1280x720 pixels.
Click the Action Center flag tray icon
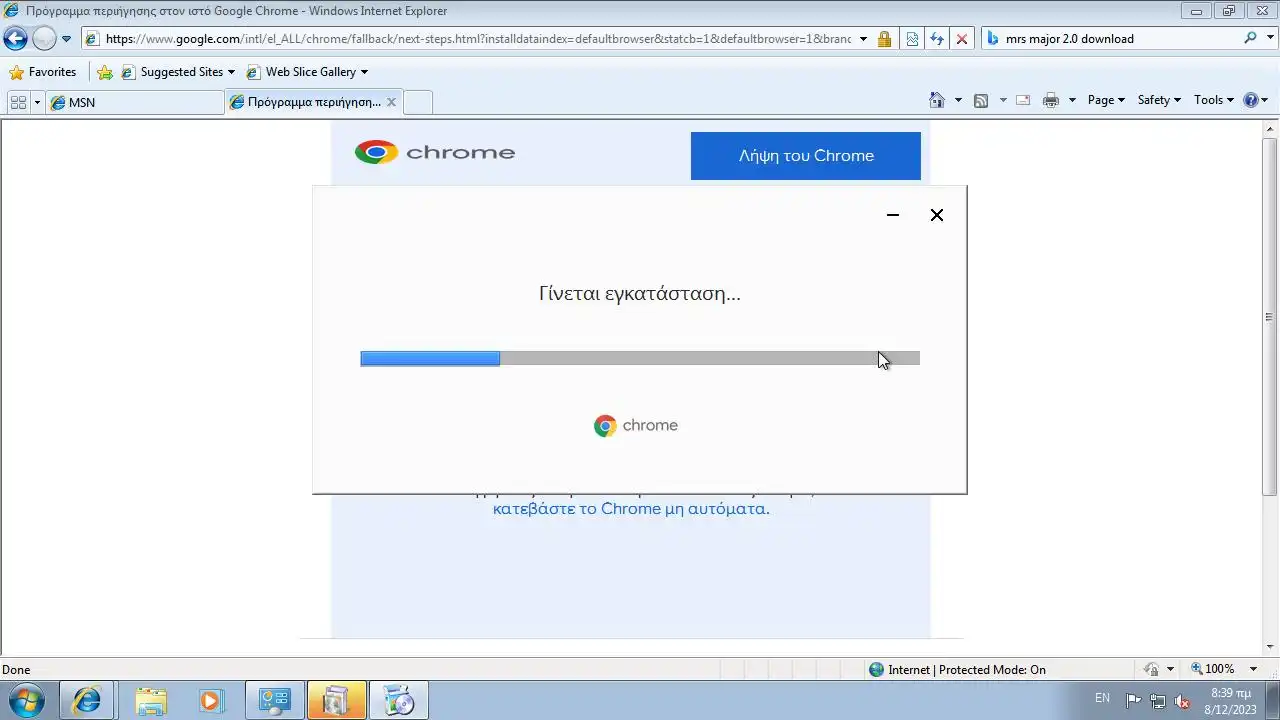(1134, 701)
